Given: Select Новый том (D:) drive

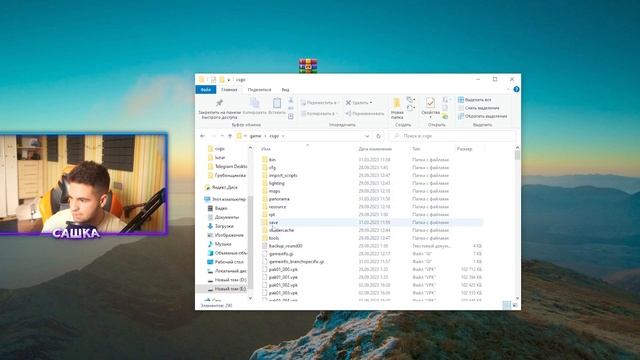Looking at the screenshot, I should click(227, 280).
